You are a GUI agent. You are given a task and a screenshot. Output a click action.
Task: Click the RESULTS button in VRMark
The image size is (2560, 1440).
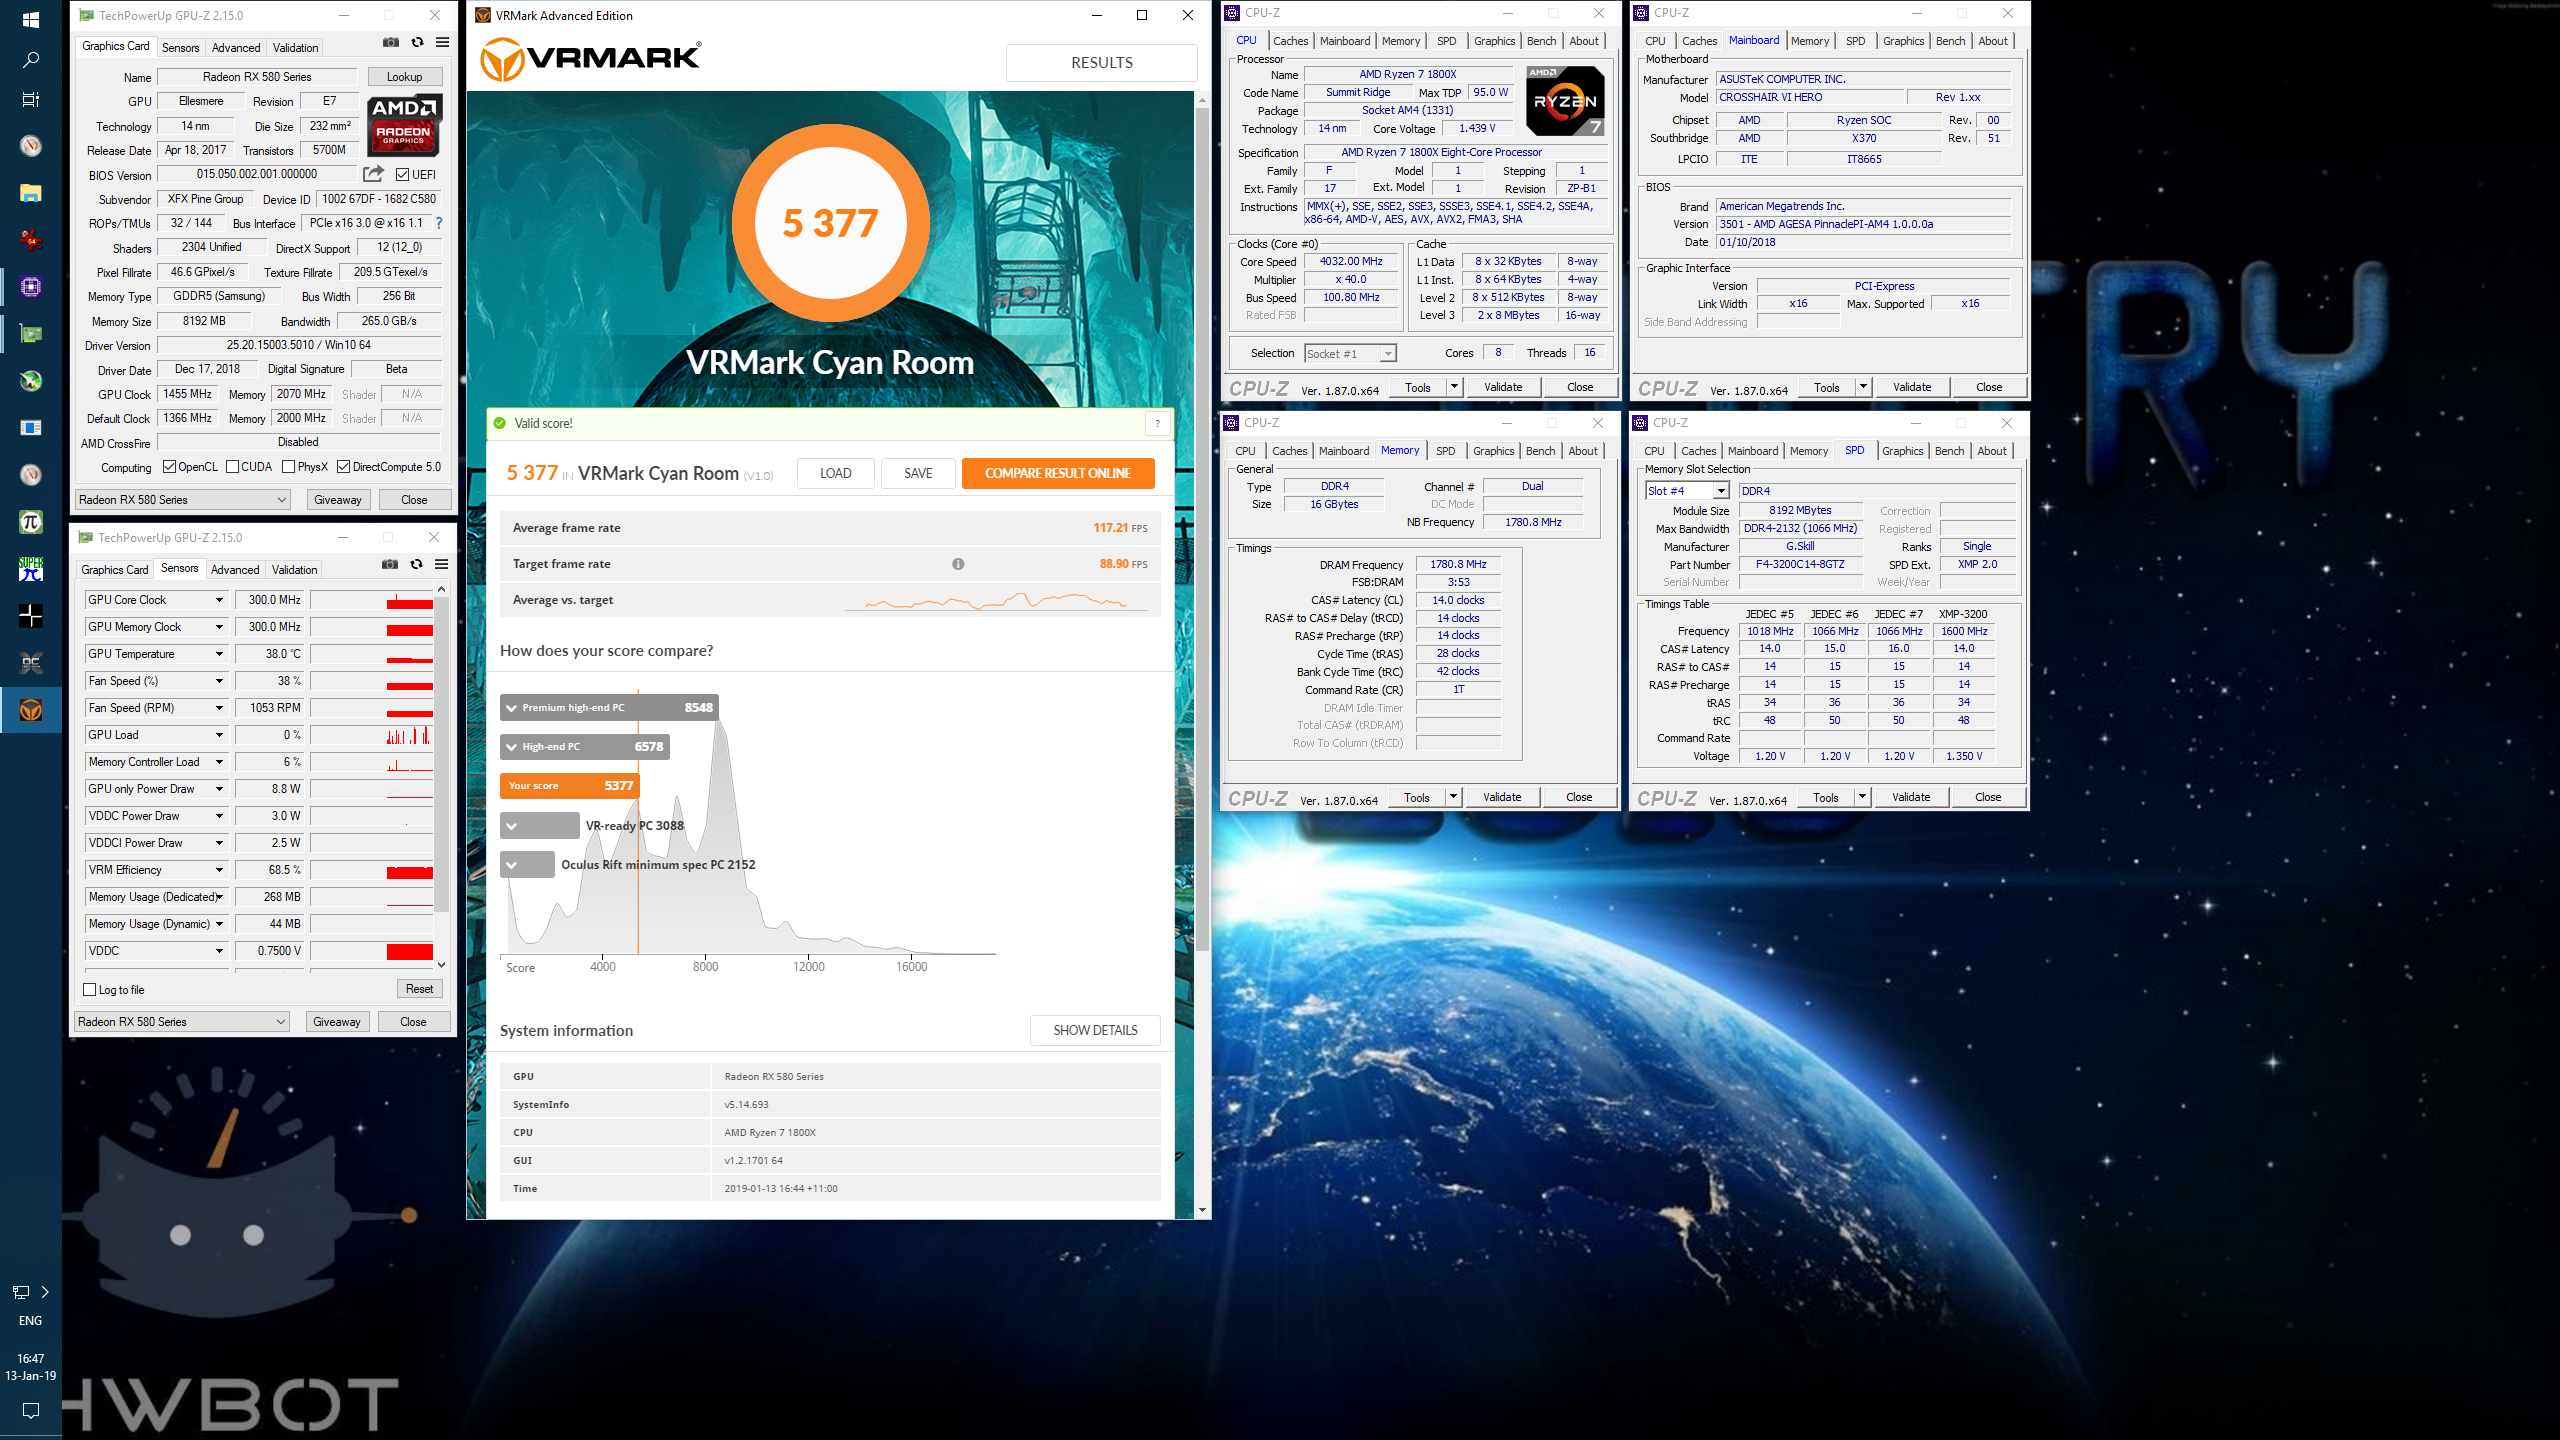click(x=1102, y=62)
